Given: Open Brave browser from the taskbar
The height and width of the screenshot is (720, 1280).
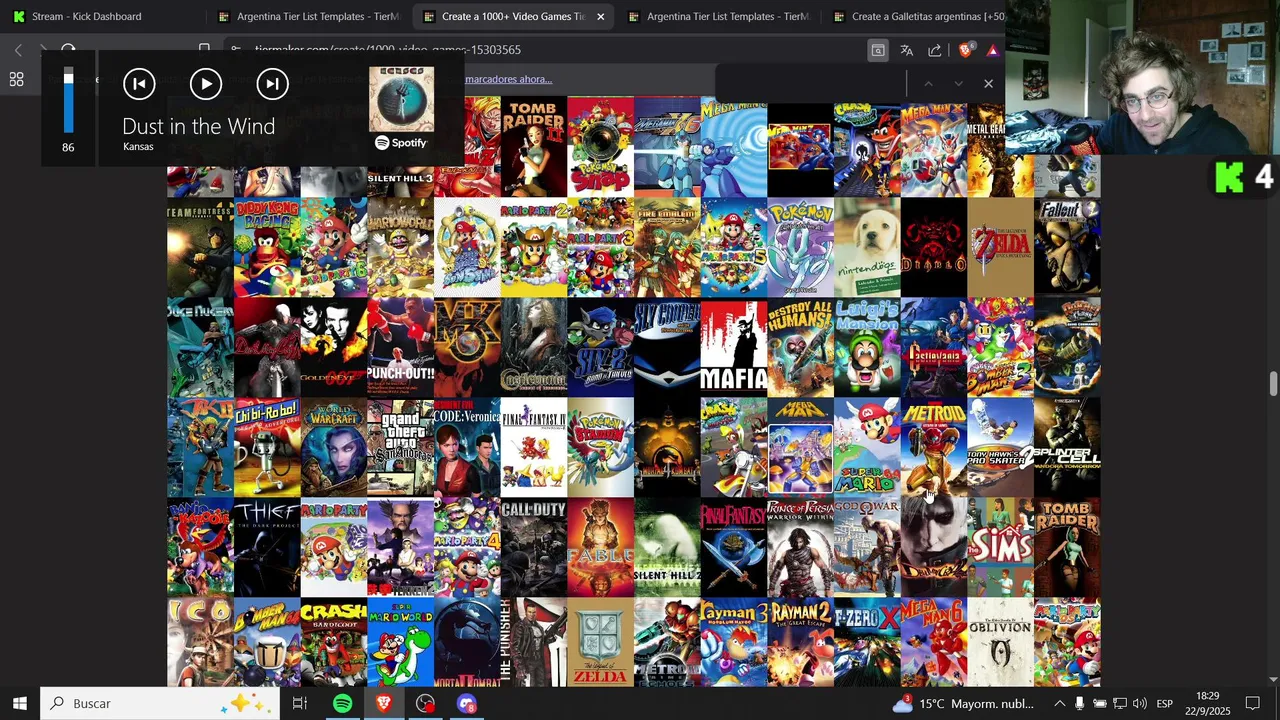Looking at the screenshot, I should pos(384,704).
